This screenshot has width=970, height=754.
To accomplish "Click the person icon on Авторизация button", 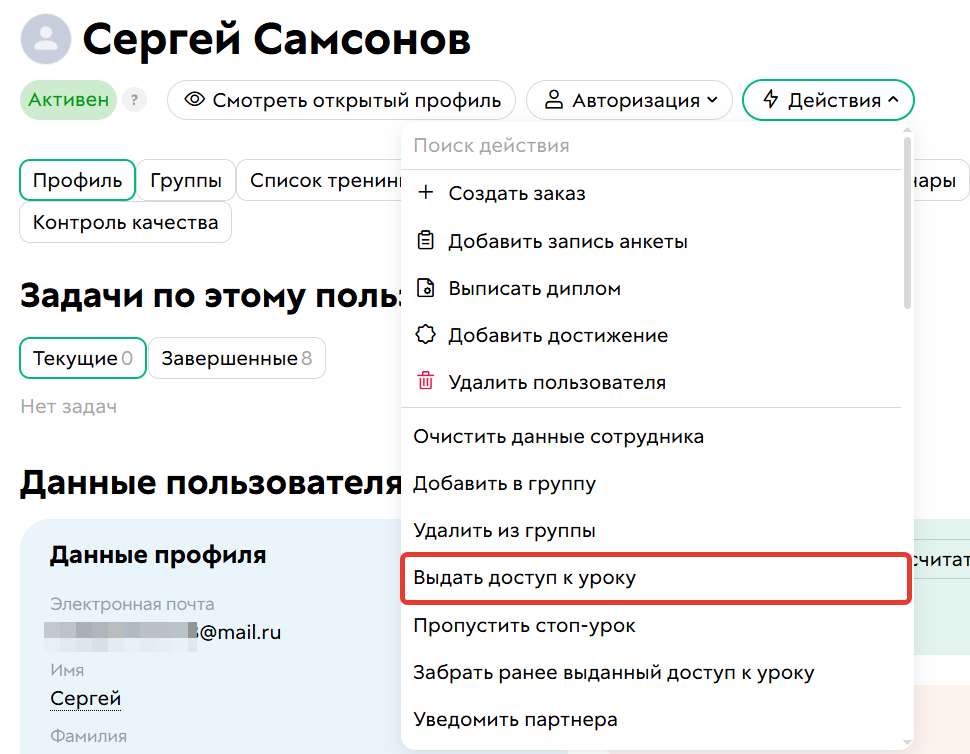I will click(x=554, y=100).
